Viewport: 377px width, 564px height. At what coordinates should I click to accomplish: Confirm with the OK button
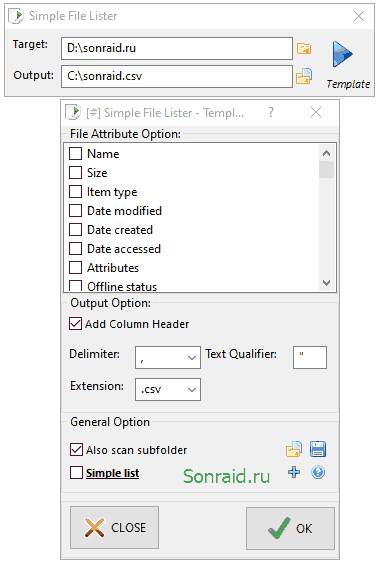pyautogui.click(x=290, y=528)
